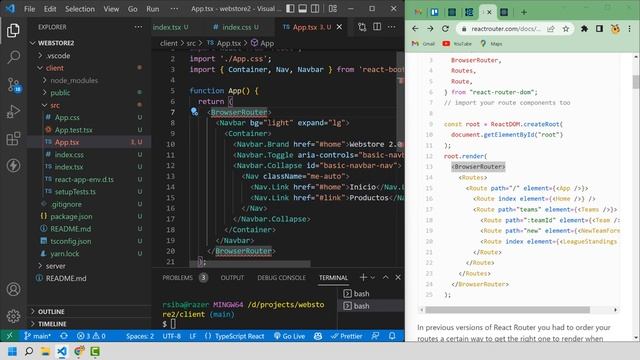Open the Explorer panel's more actions ellipsis
640x360 pixels.
click(x=138, y=27)
